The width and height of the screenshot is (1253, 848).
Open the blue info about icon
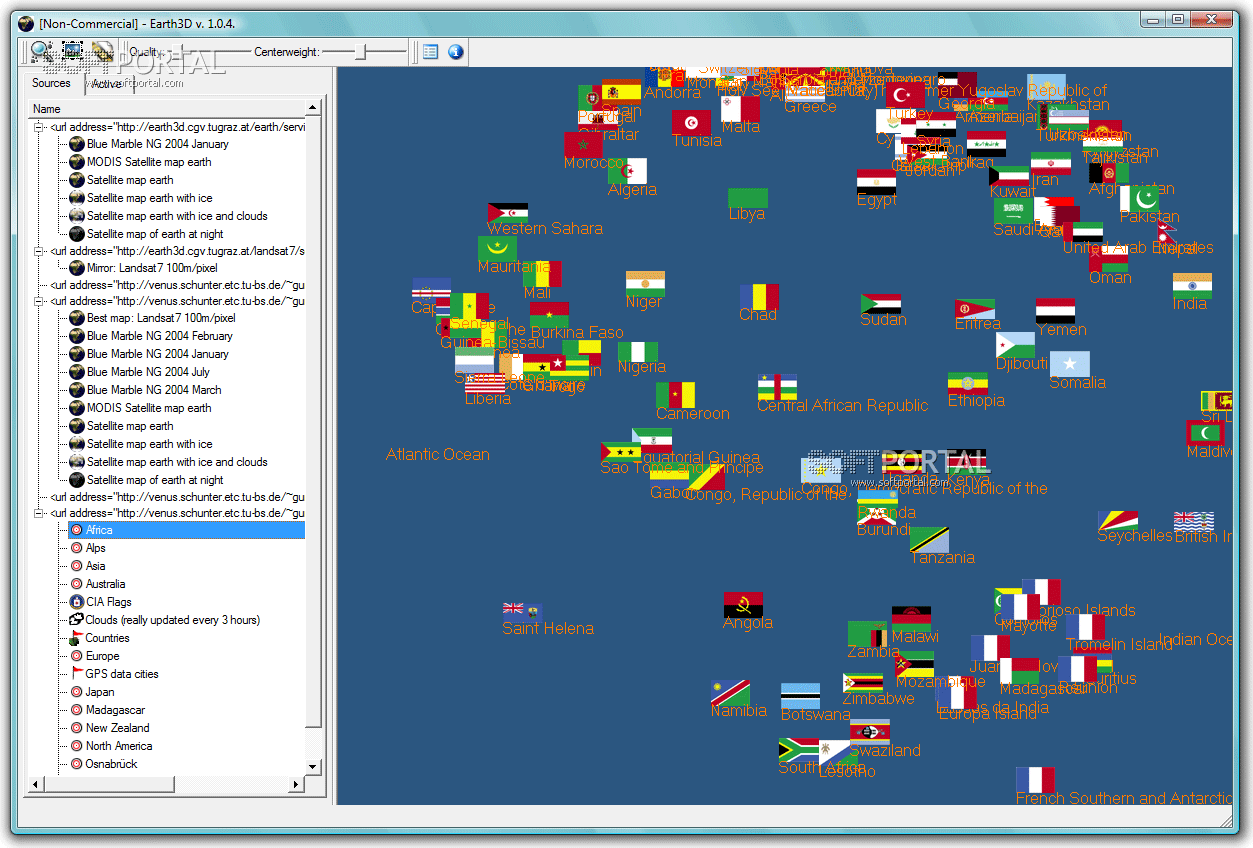pyautogui.click(x=456, y=51)
